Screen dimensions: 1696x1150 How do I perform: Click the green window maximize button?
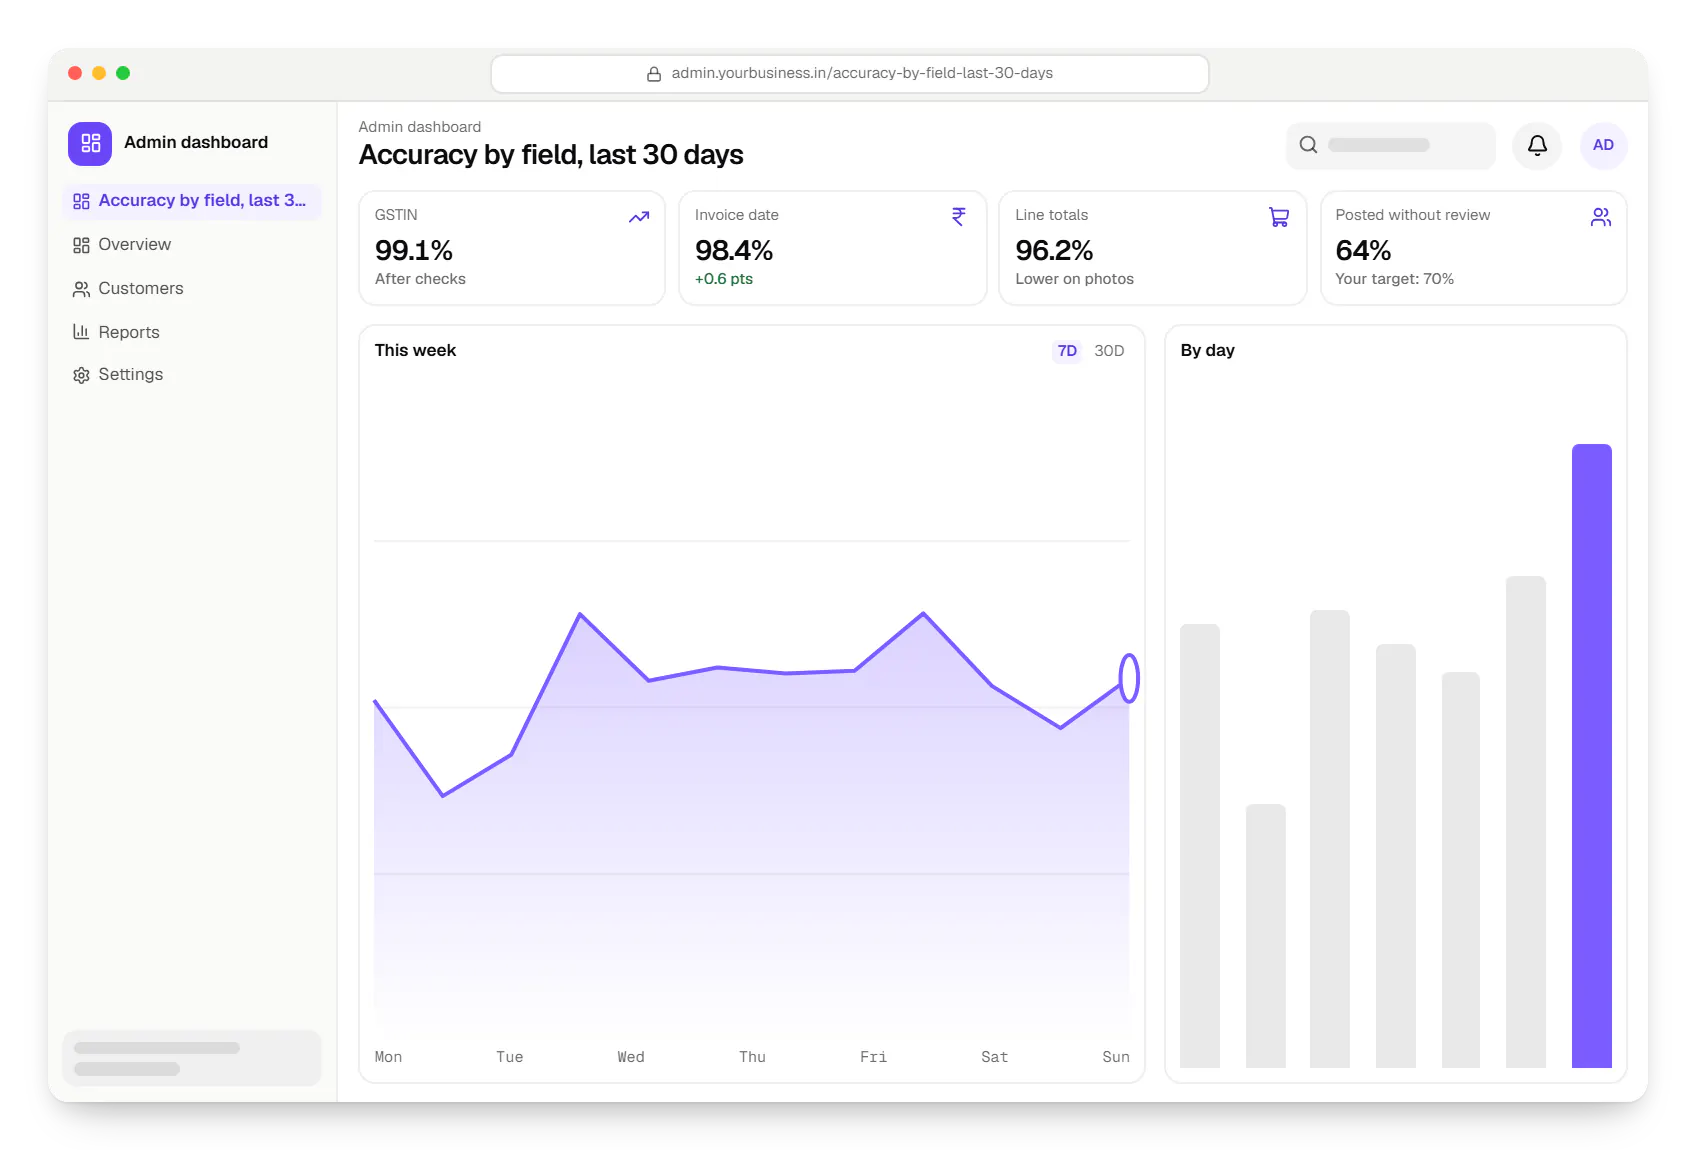click(x=123, y=73)
